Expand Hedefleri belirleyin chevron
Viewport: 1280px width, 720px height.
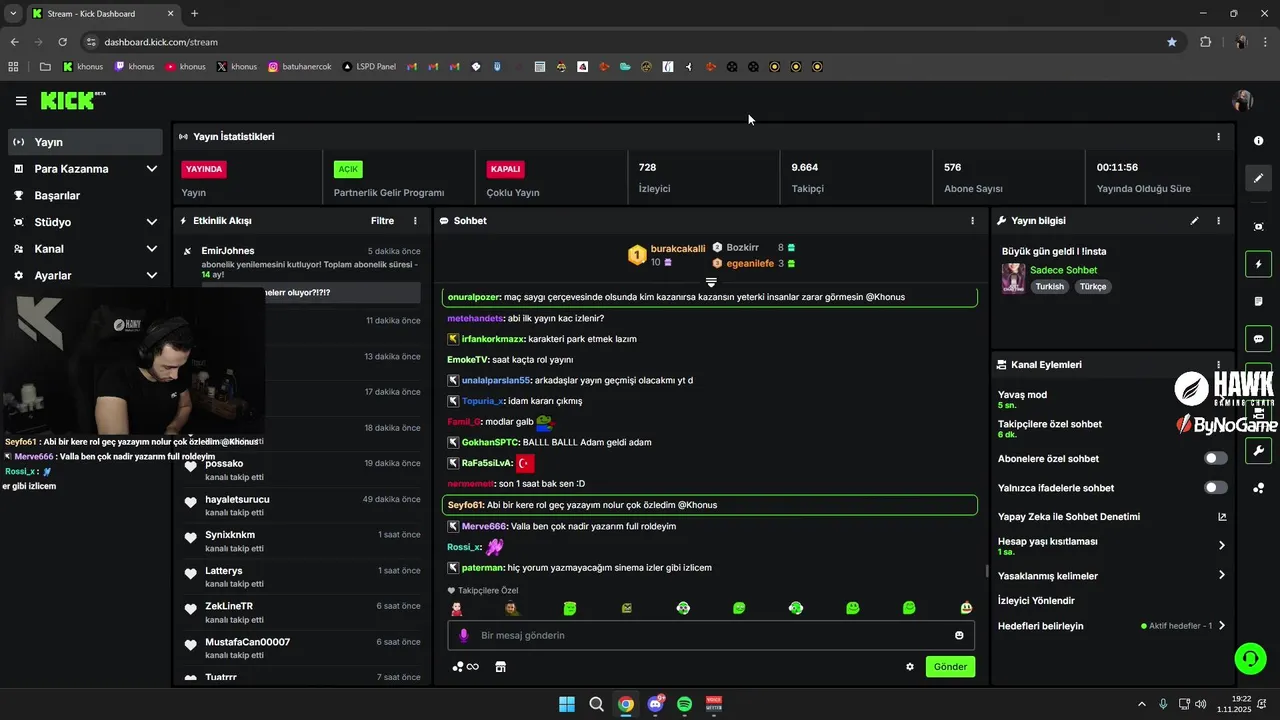click(x=1221, y=626)
